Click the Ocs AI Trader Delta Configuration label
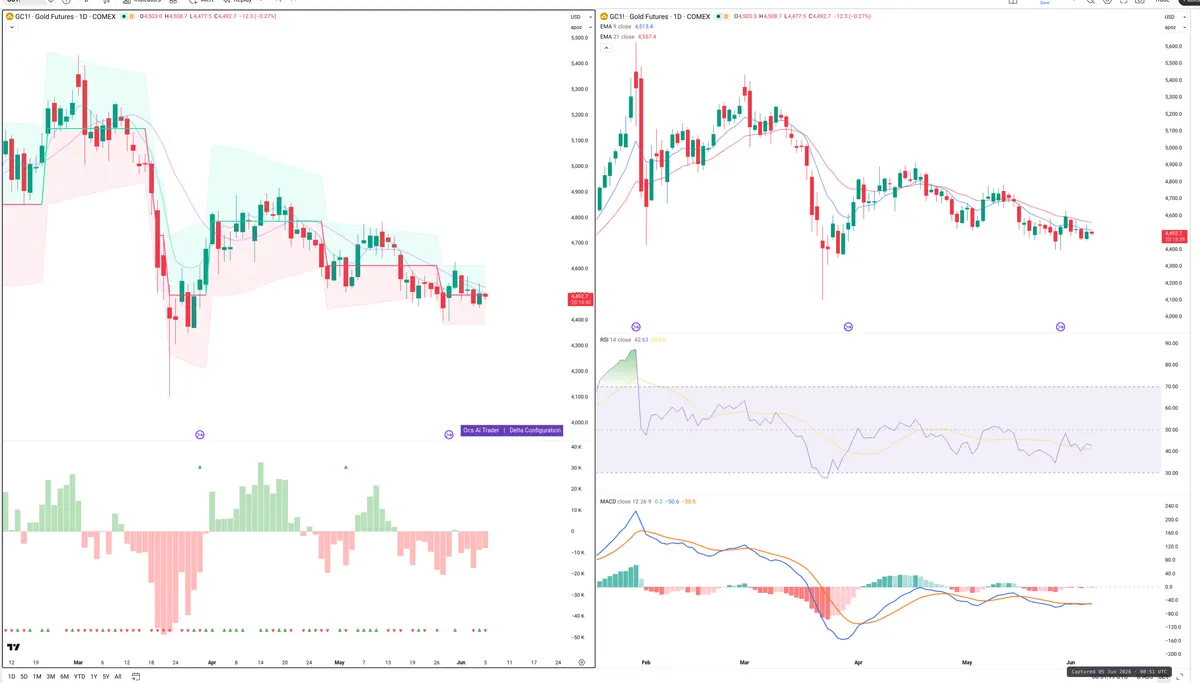The height and width of the screenshot is (683, 1200). (512, 431)
